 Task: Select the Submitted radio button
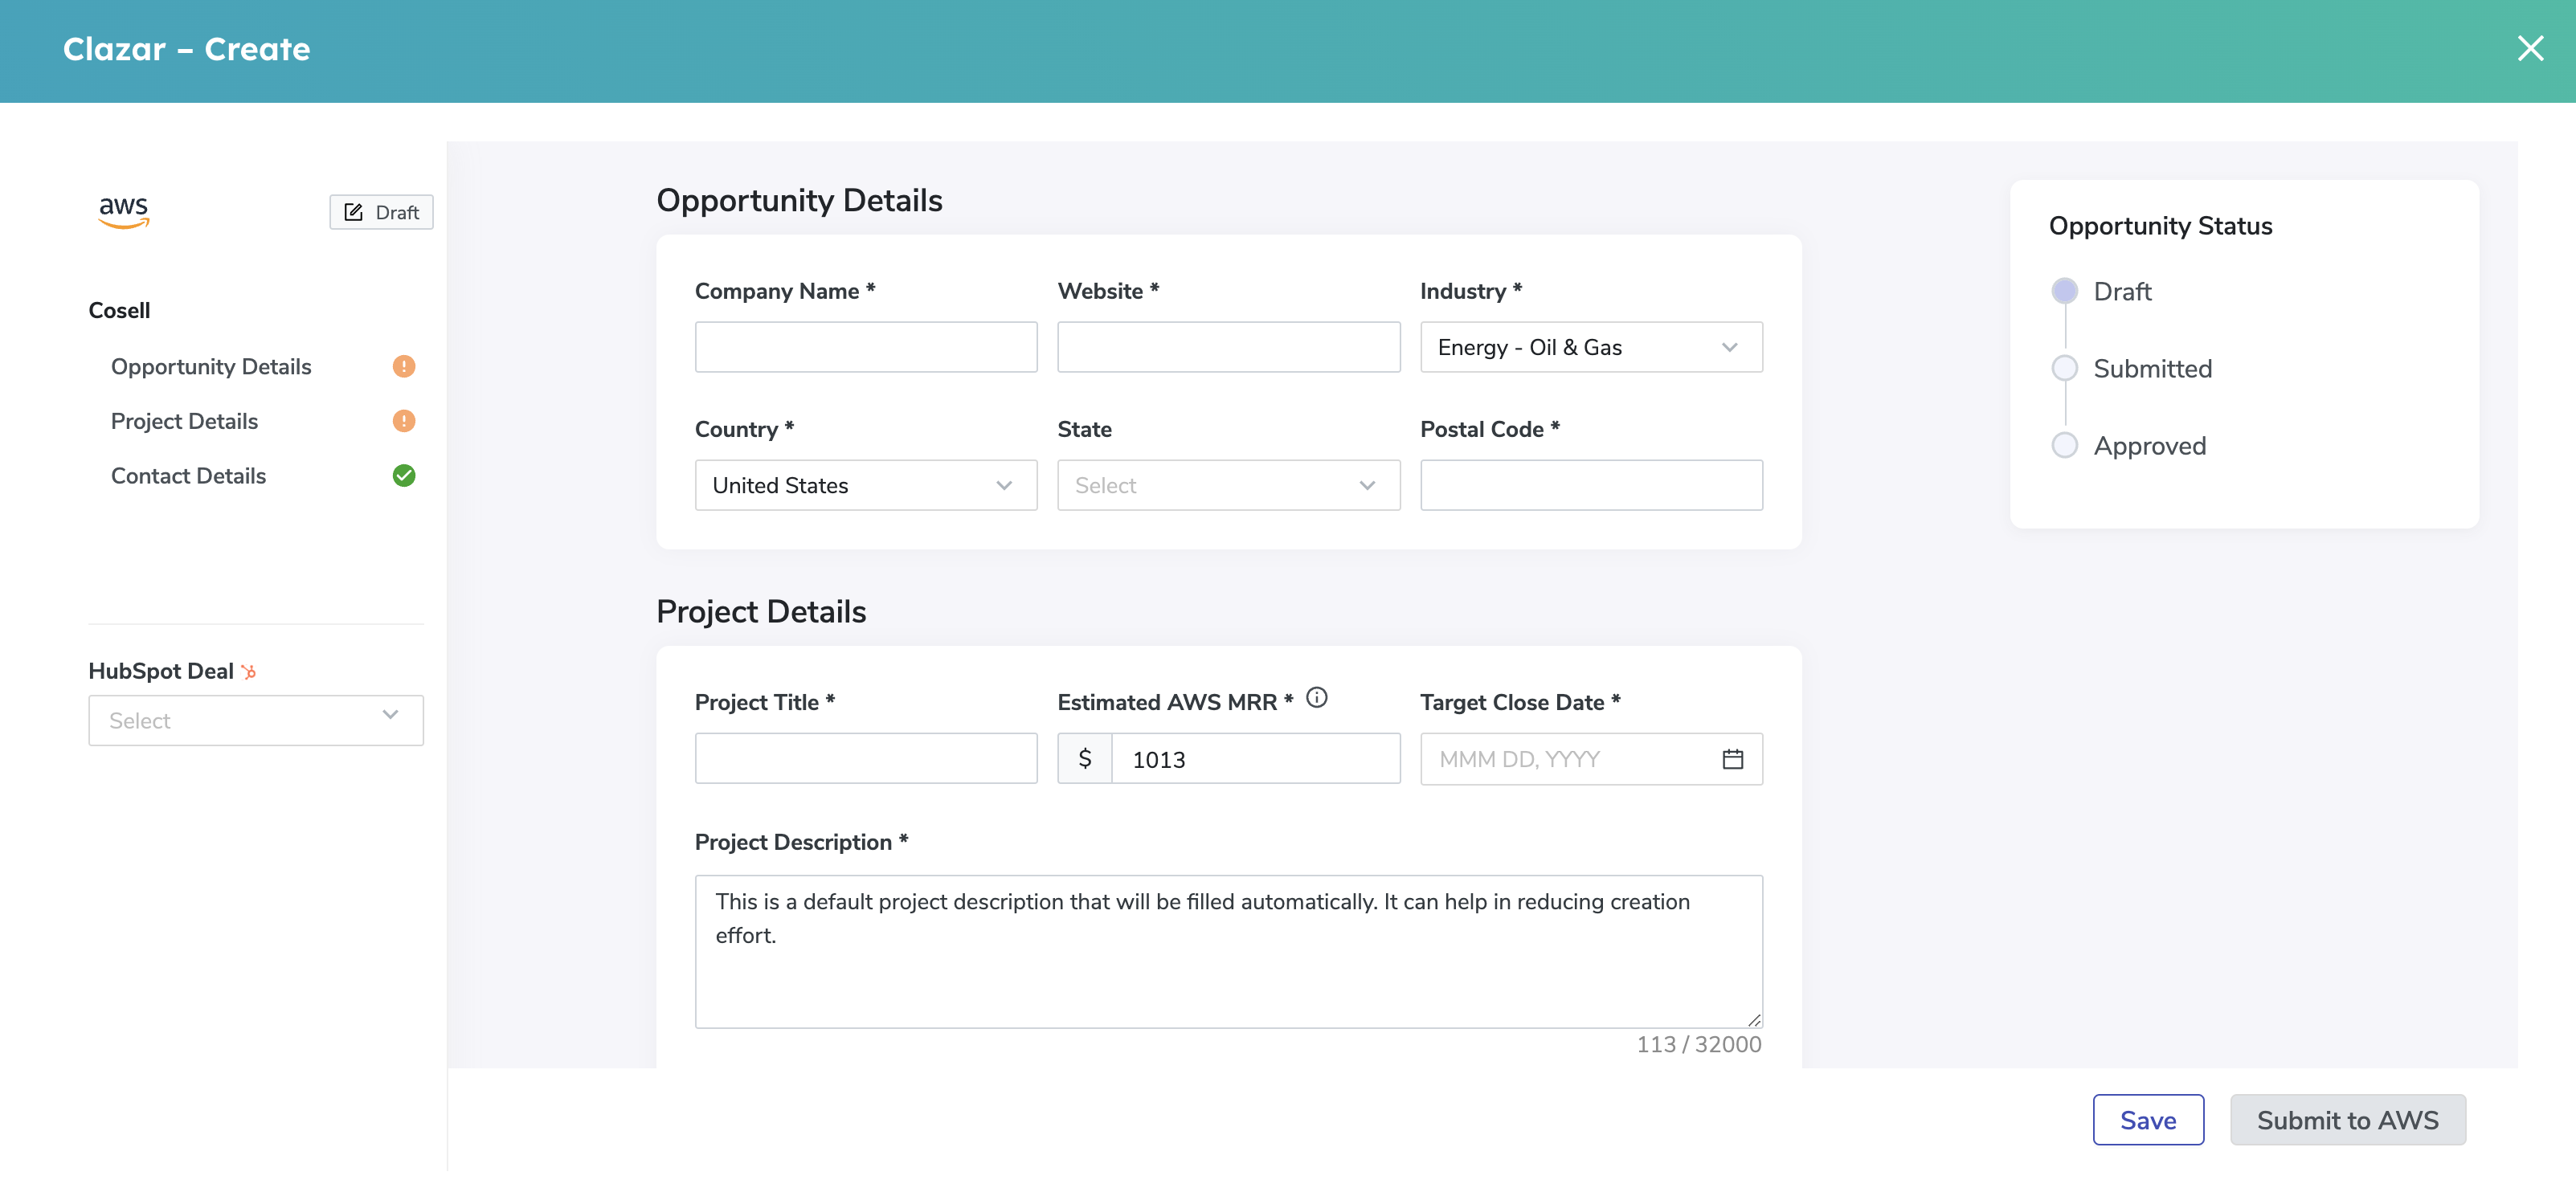pyautogui.click(x=2065, y=366)
